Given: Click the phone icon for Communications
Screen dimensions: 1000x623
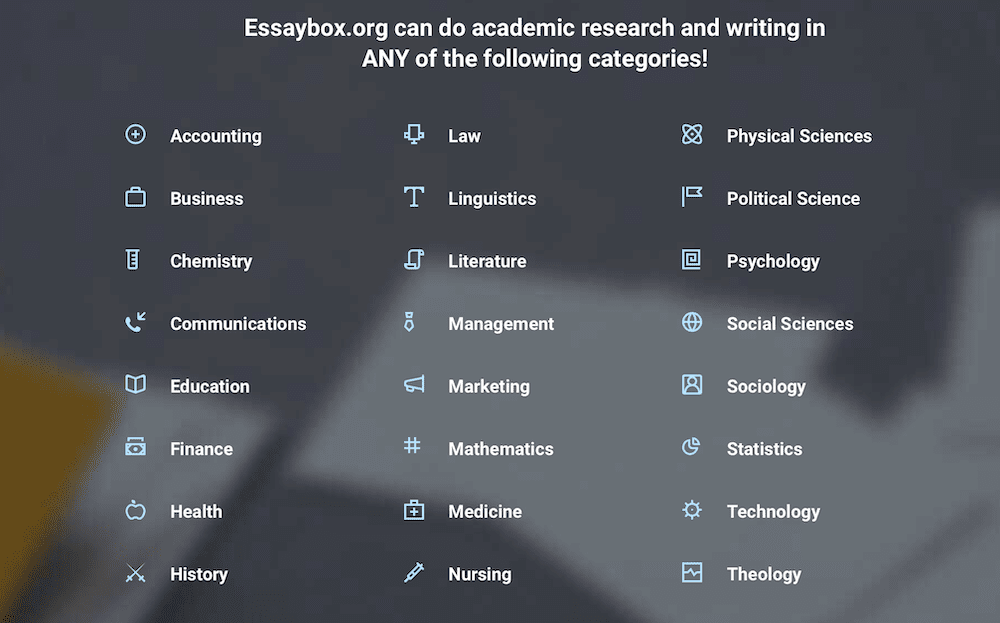Looking at the screenshot, I should pyautogui.click(x=135, y=322).
